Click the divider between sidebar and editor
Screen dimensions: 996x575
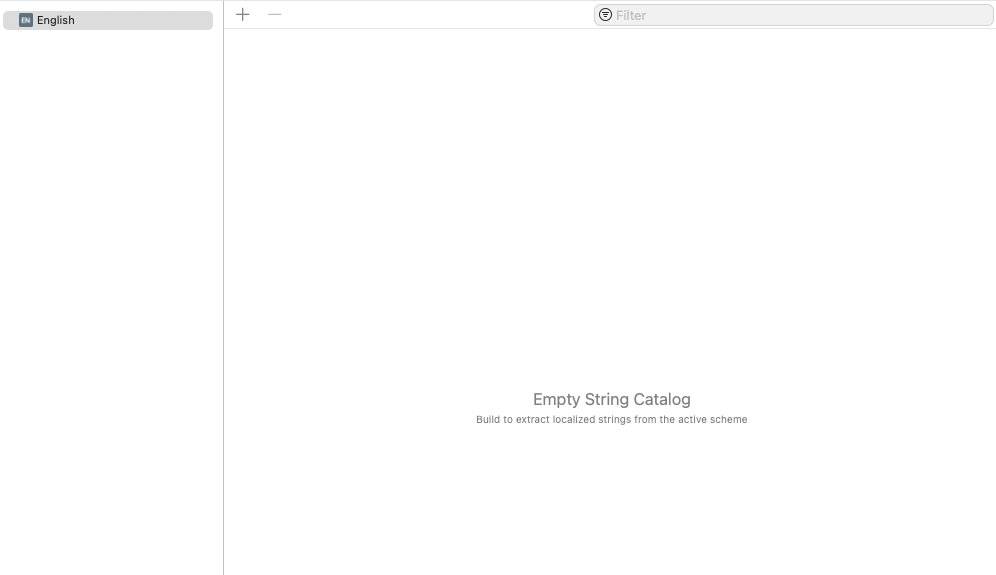coord(223,300)
